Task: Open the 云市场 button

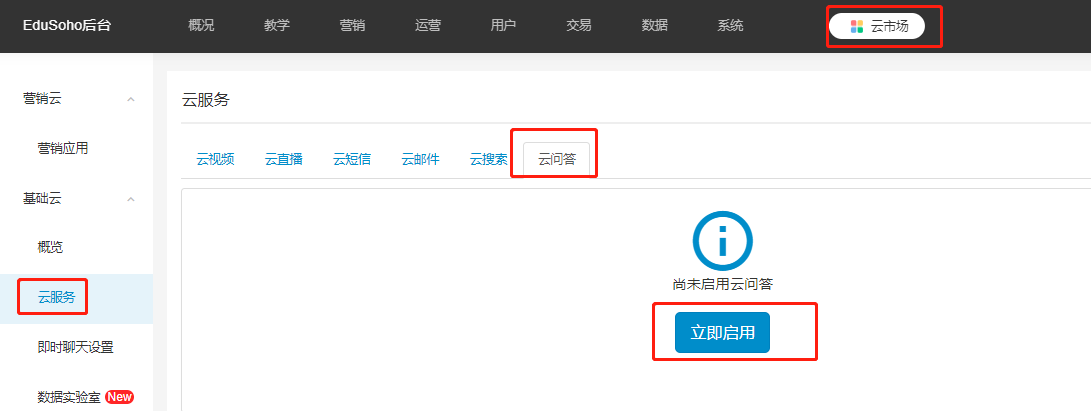Action: 877,27
